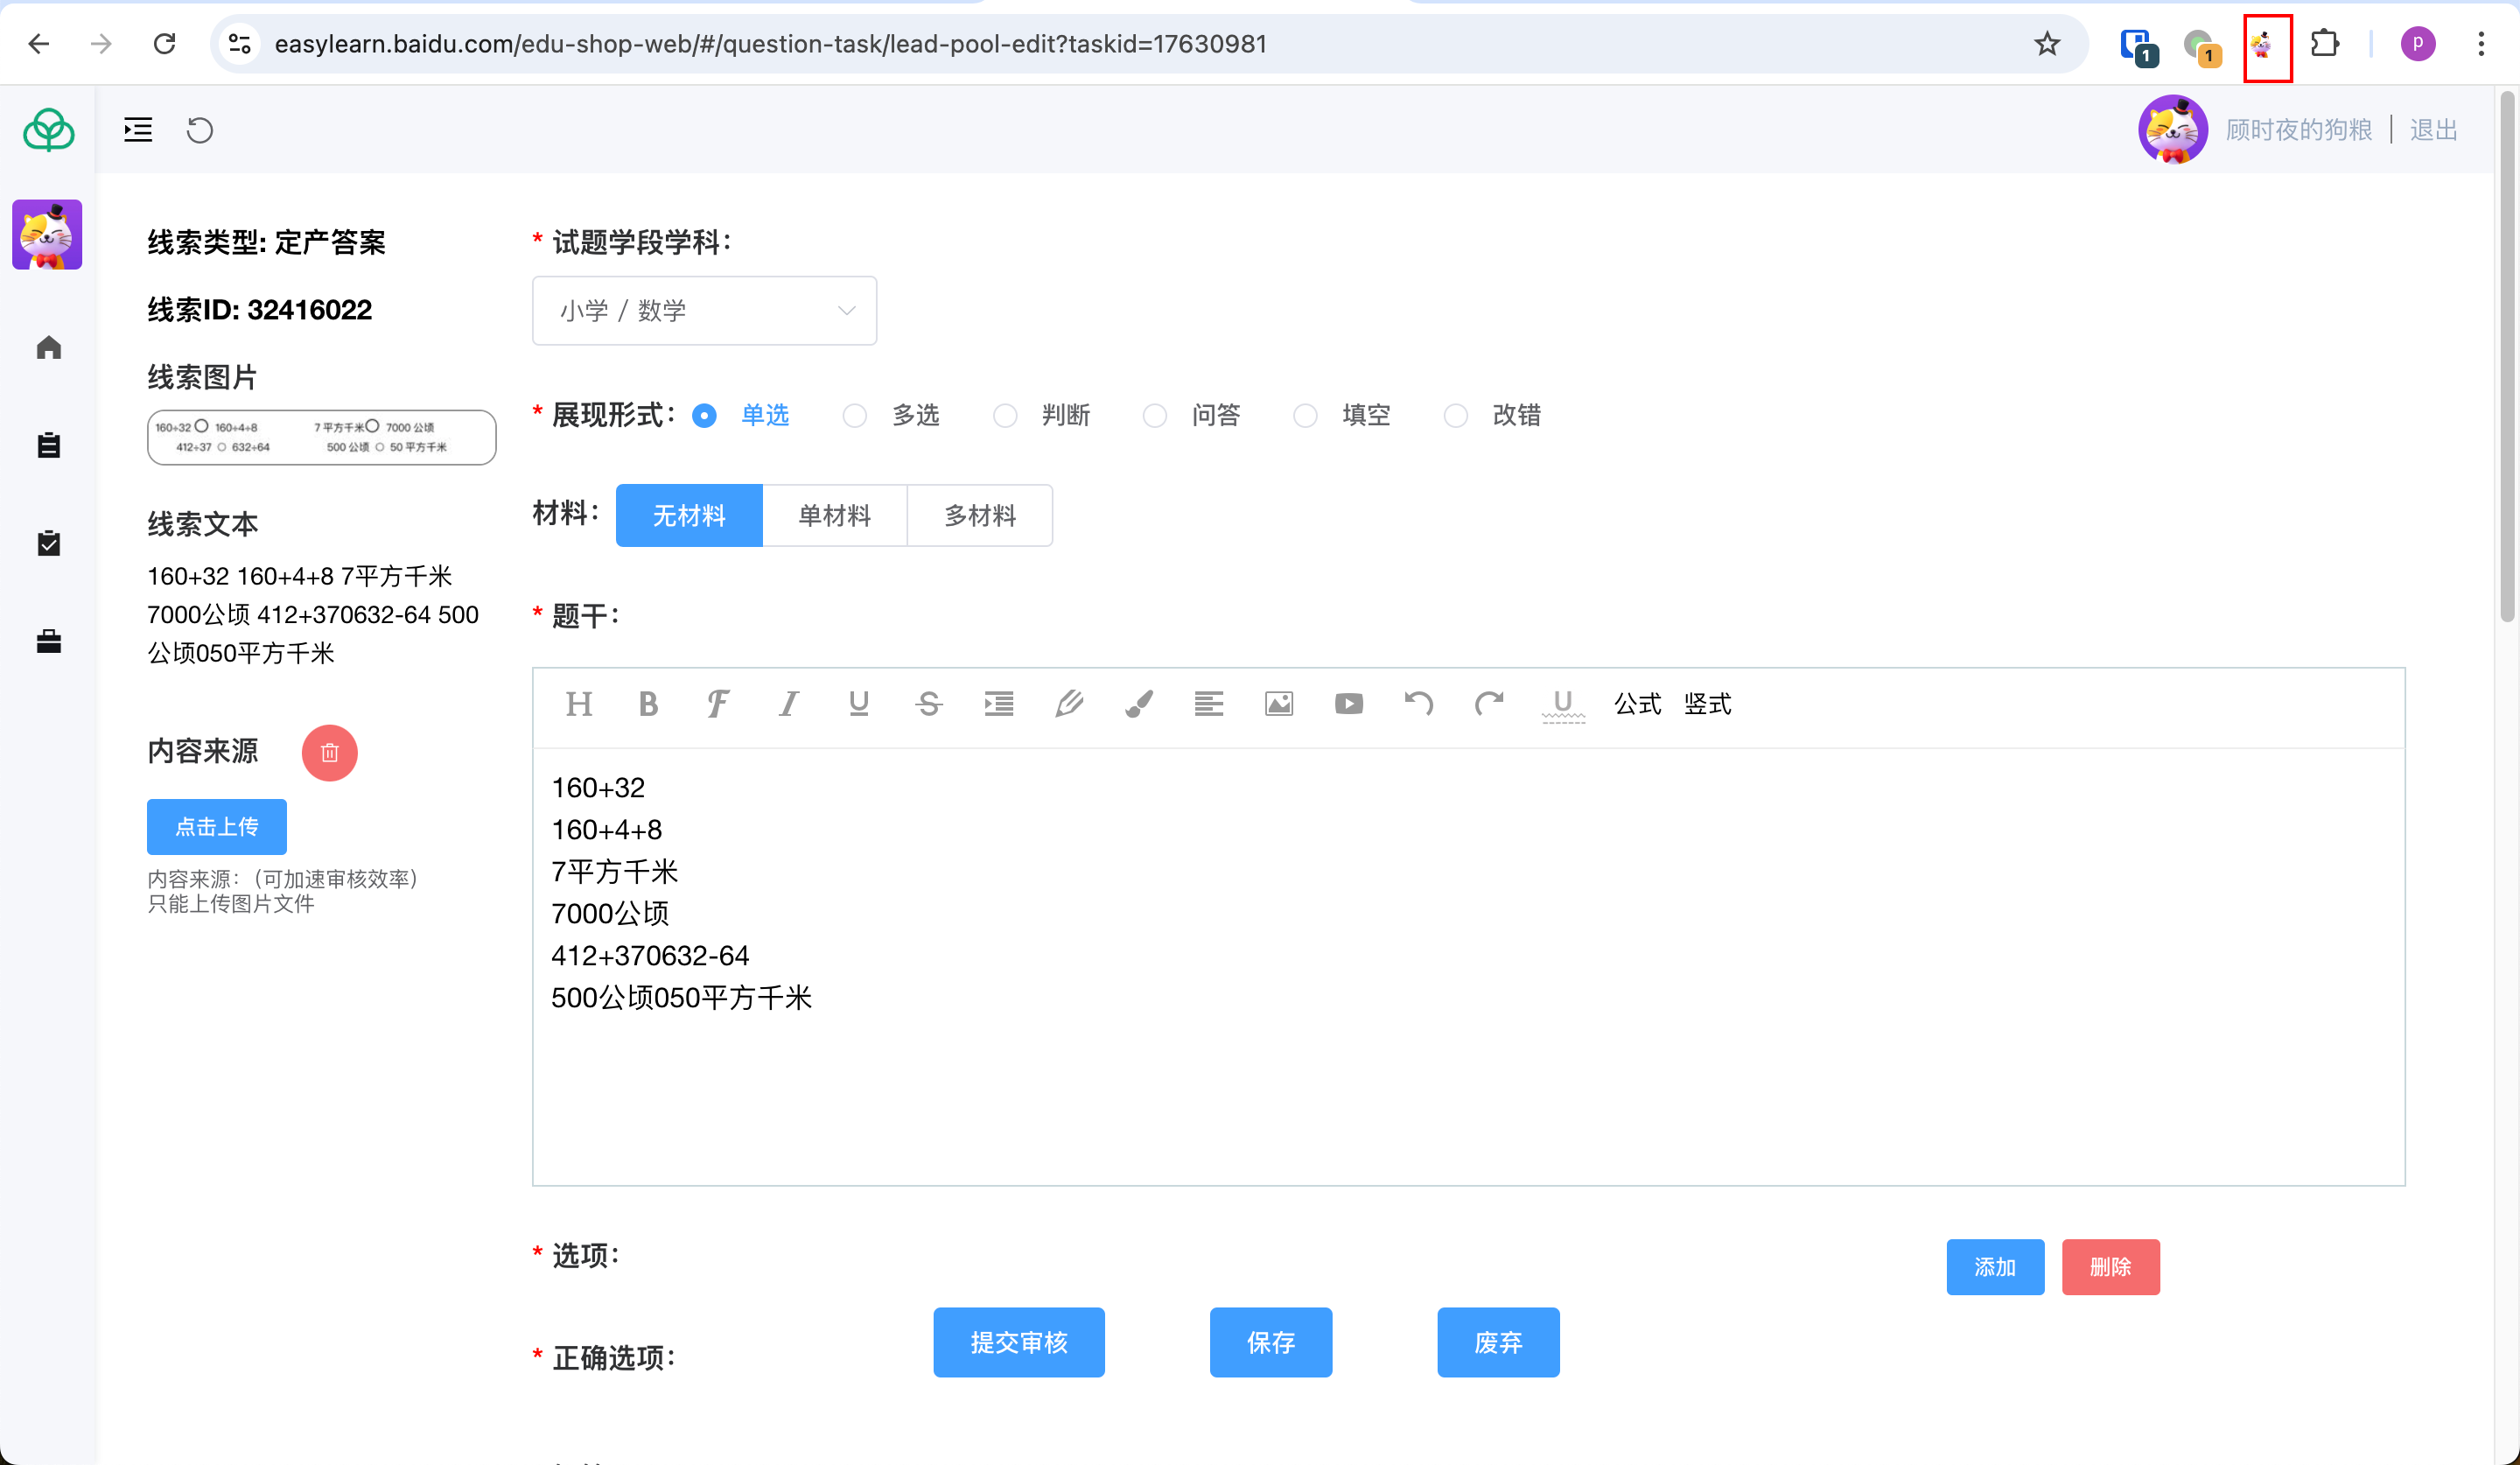
Task: Open the text alignment dropdown icon
Action: [1208, 704]
